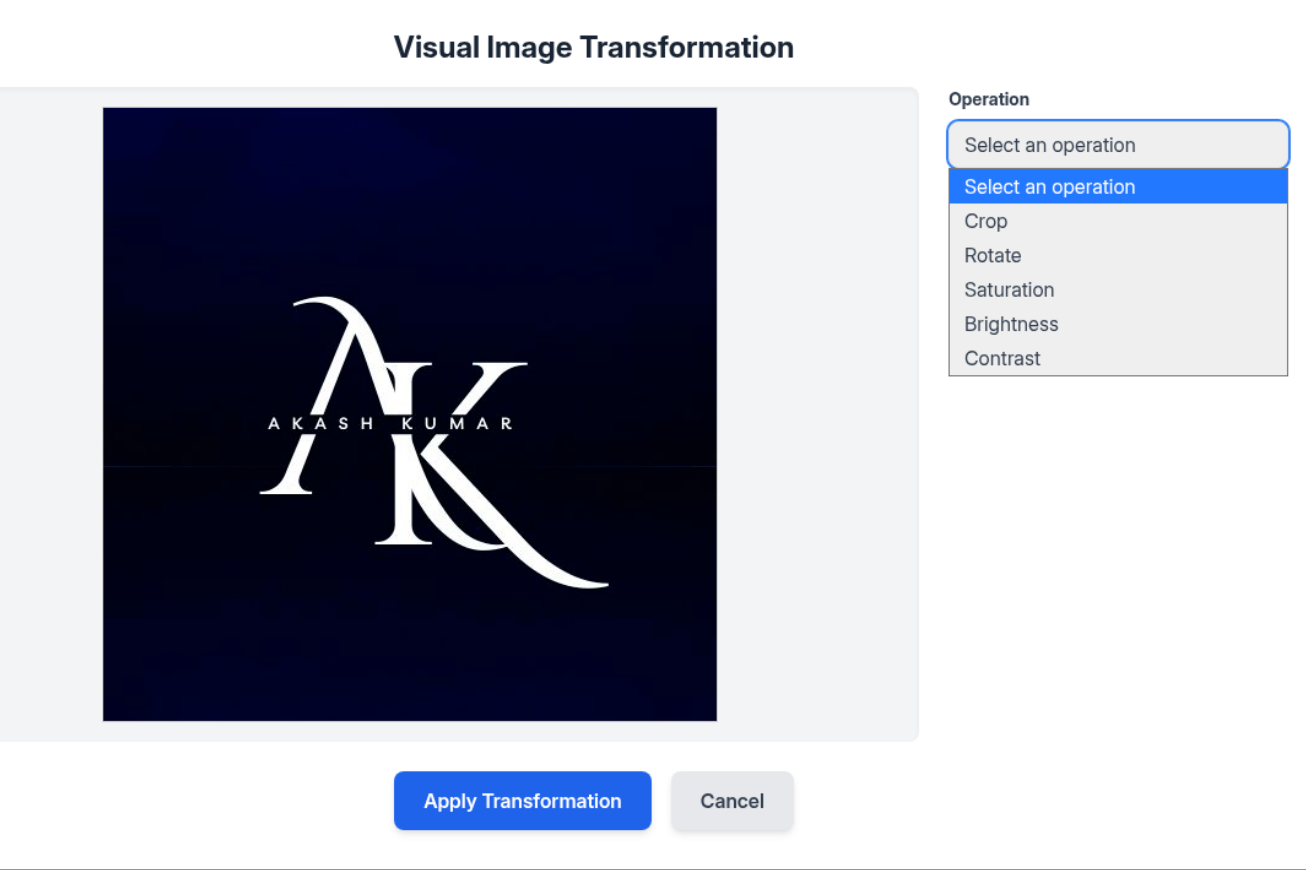Pick the Rotate operation
1306x870 pixels.
pyautogui.click(x=1118, y=255)
